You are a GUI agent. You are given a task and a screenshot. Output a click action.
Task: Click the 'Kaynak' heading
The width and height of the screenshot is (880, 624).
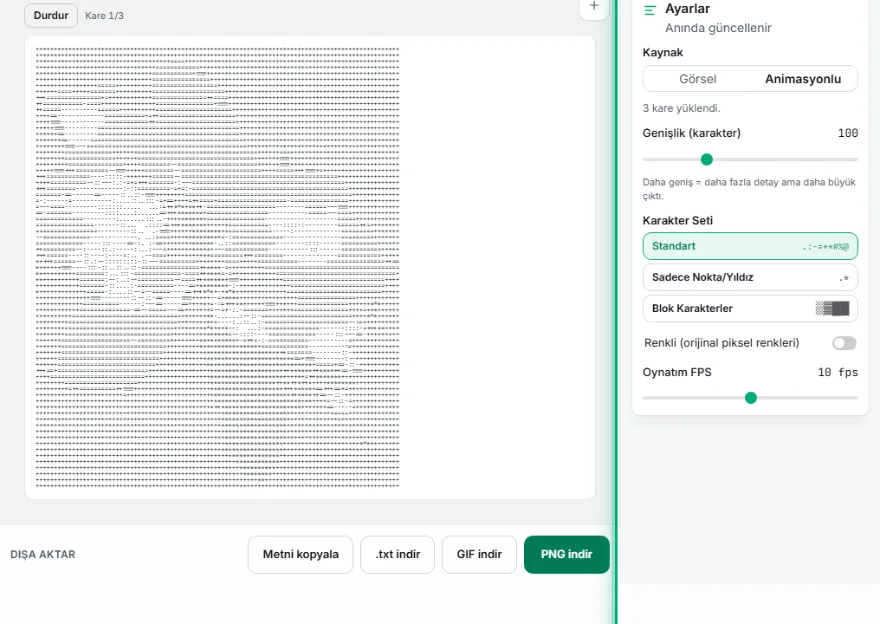tap(663, 52)
